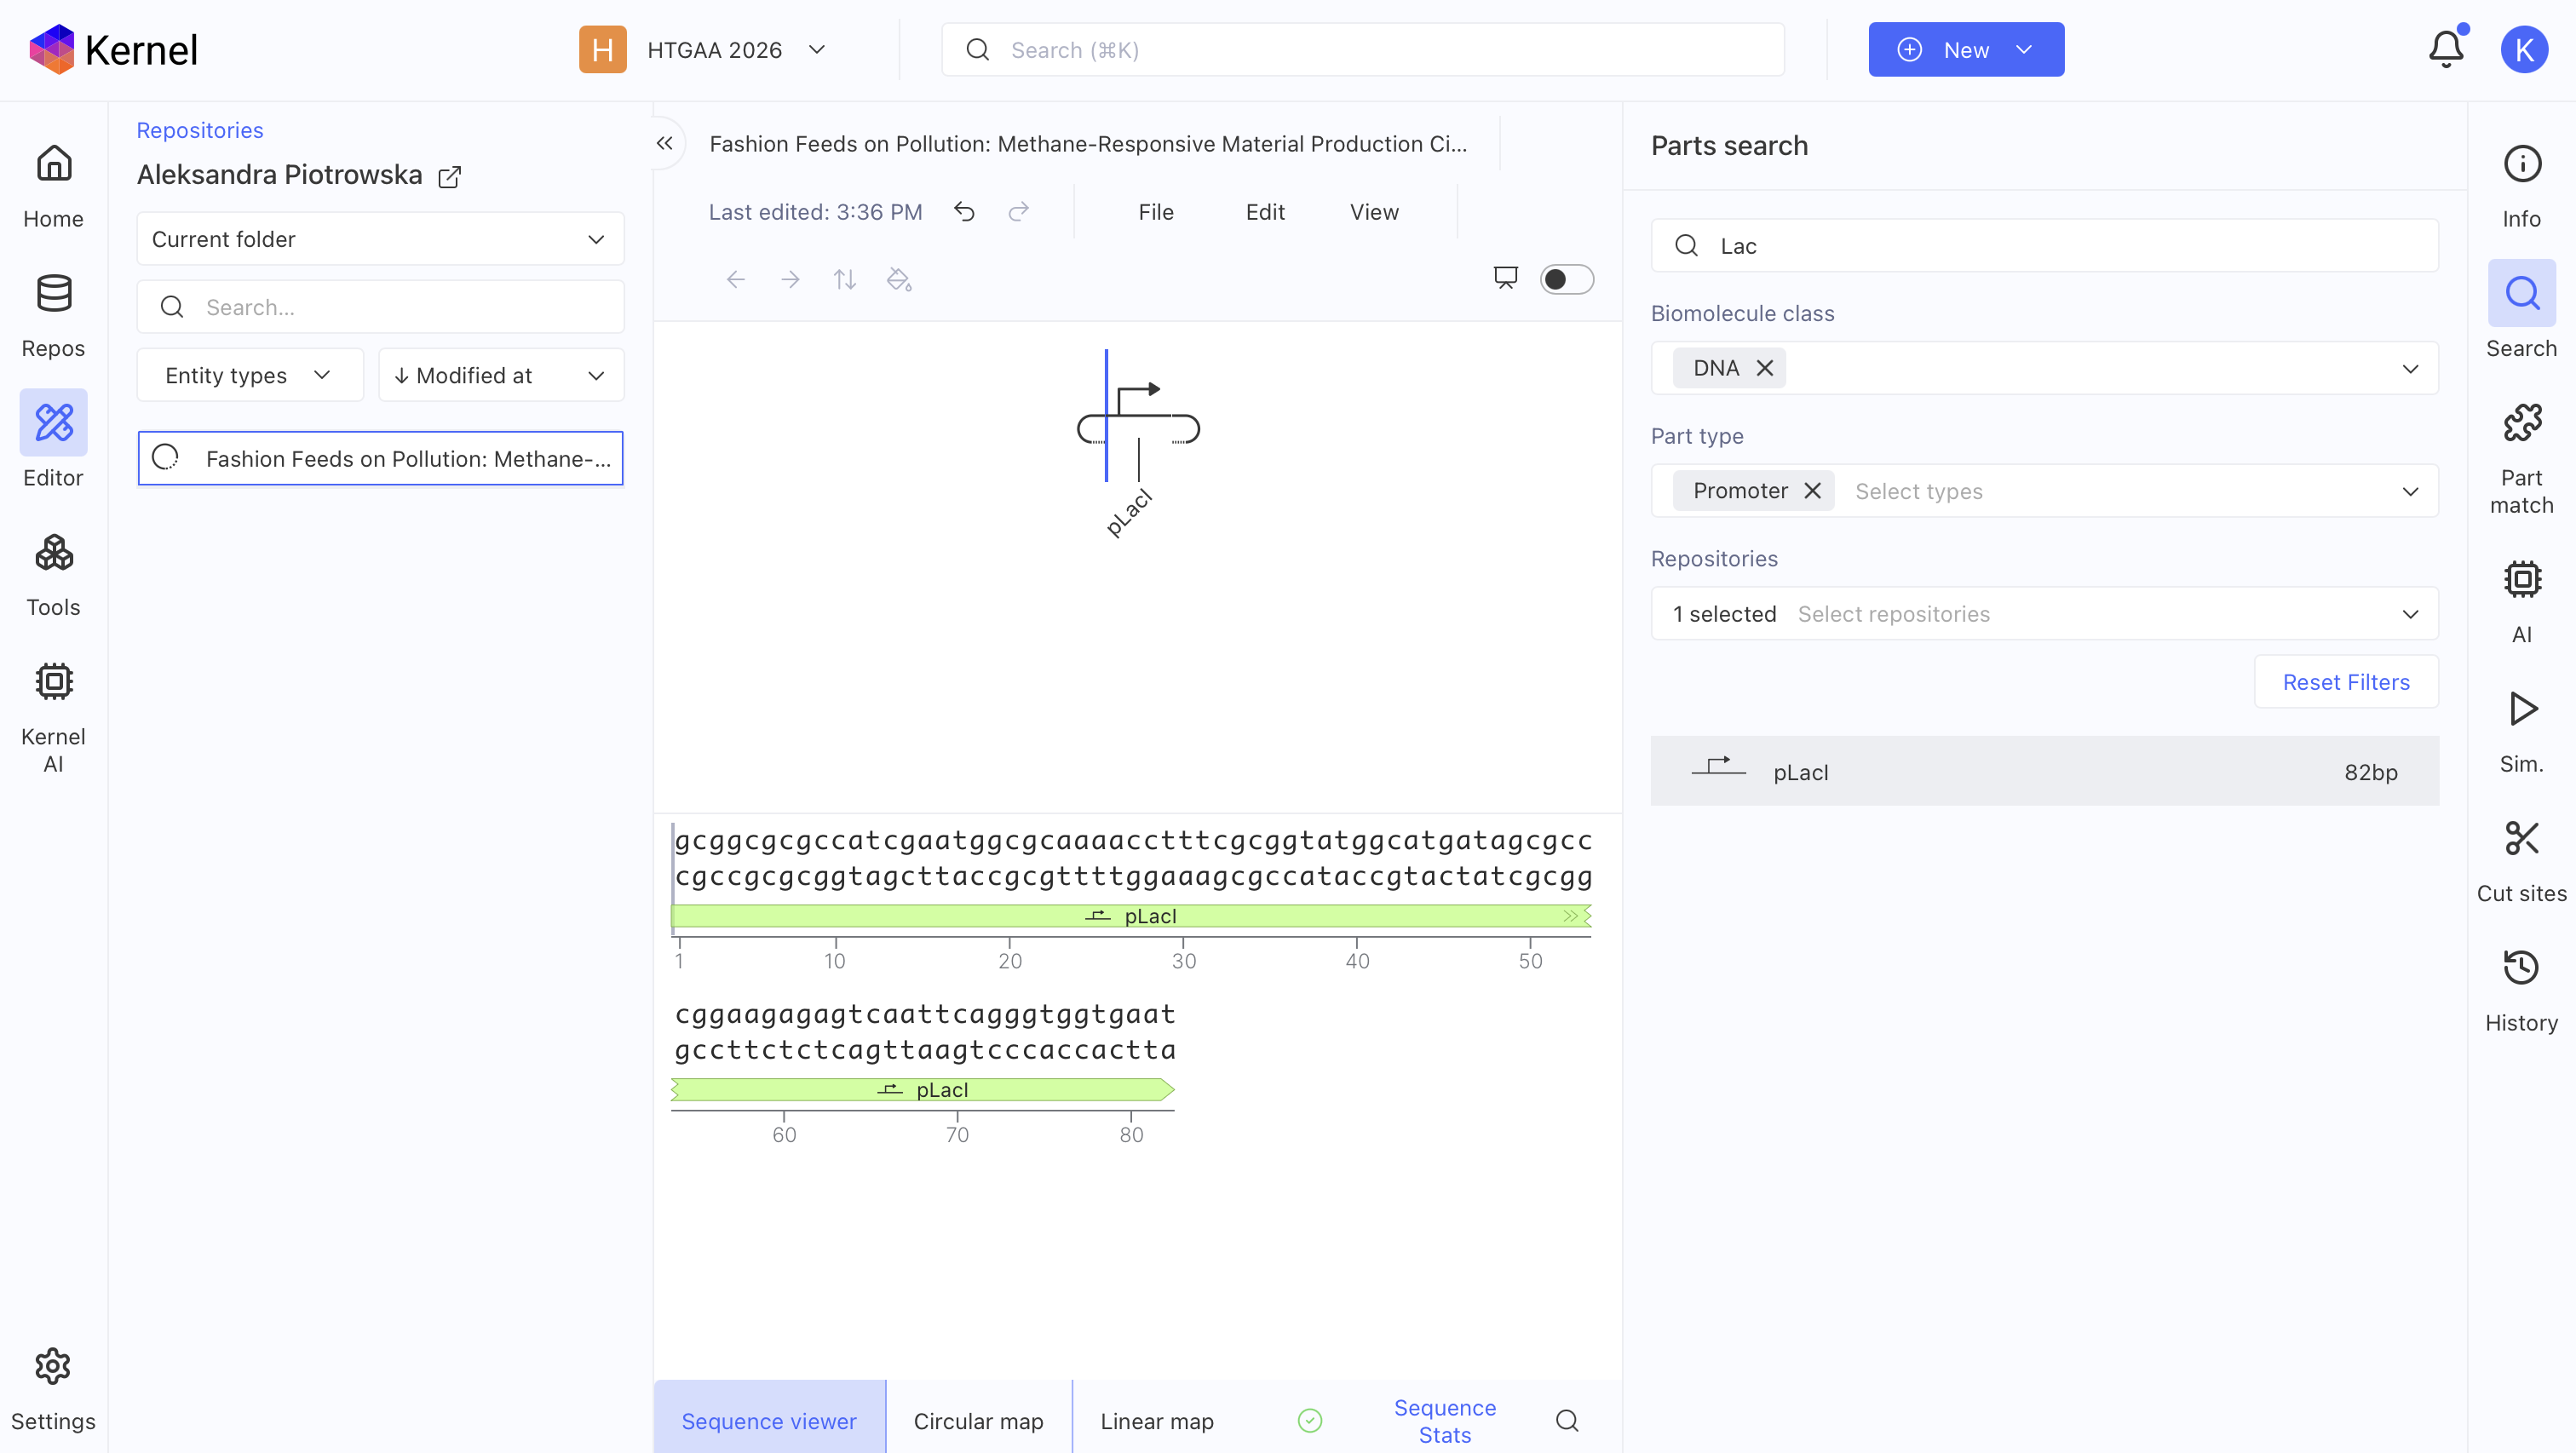The image size is (2576, 1453).
Task: Open Sequence Stats
Action: [1445, 1420]
